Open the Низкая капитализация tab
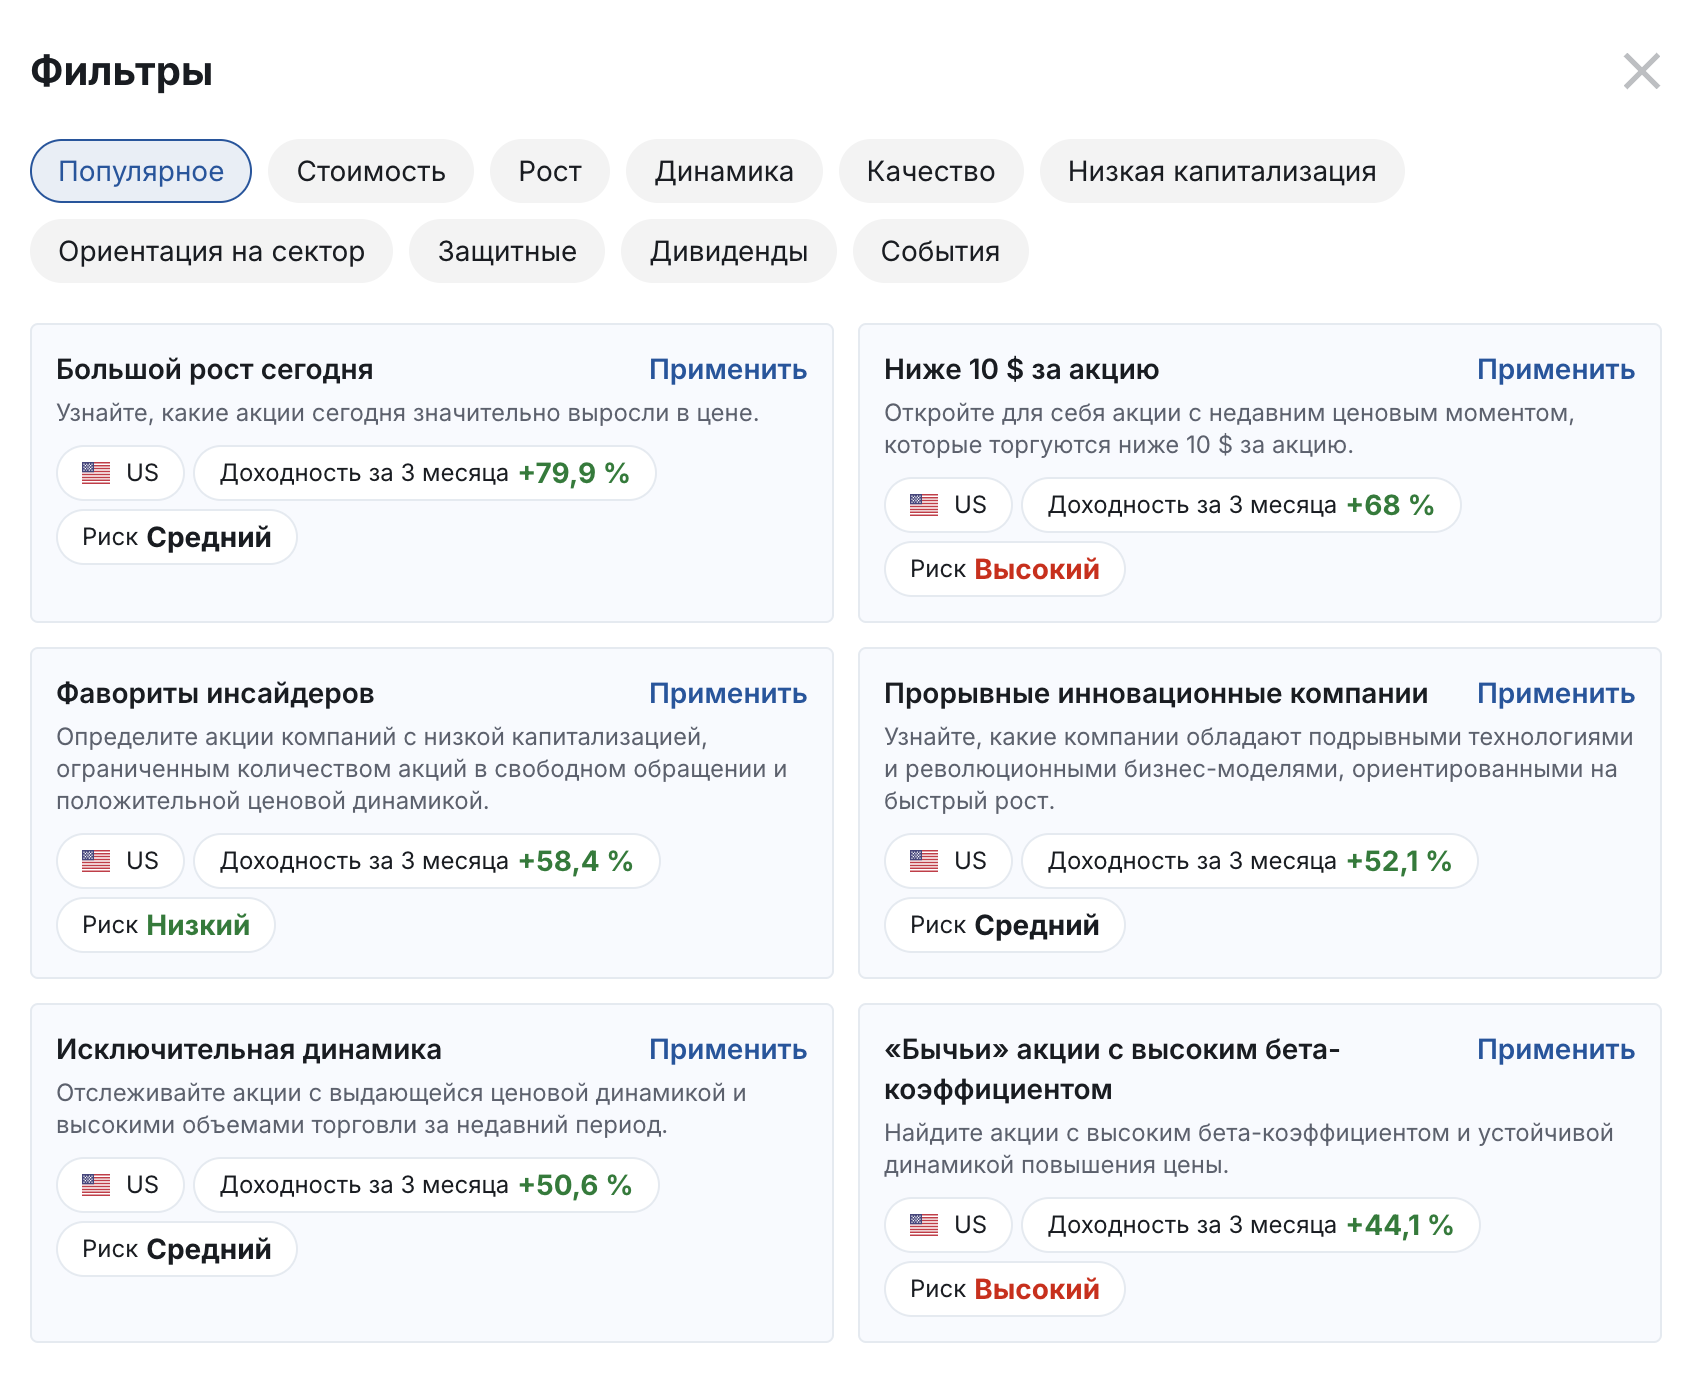This screenshot has width=1696, height=1376. [1222, 171]
